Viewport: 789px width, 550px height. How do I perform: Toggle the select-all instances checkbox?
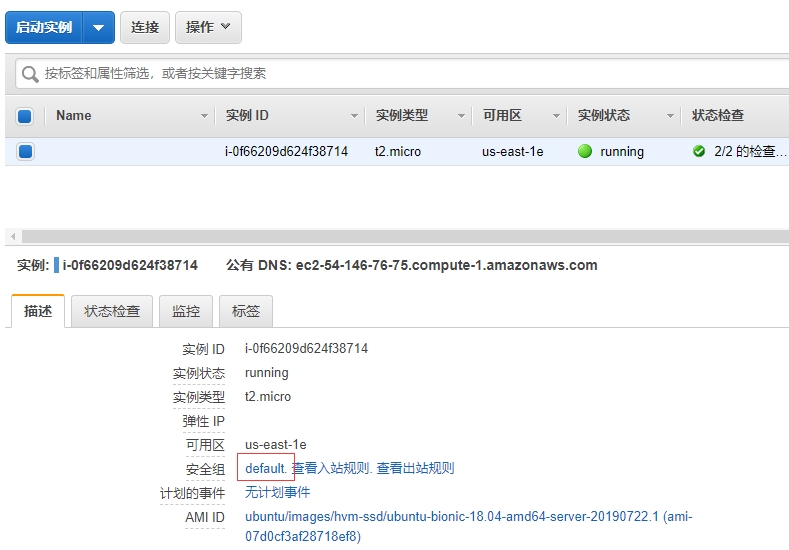click(x=25, y=116)
